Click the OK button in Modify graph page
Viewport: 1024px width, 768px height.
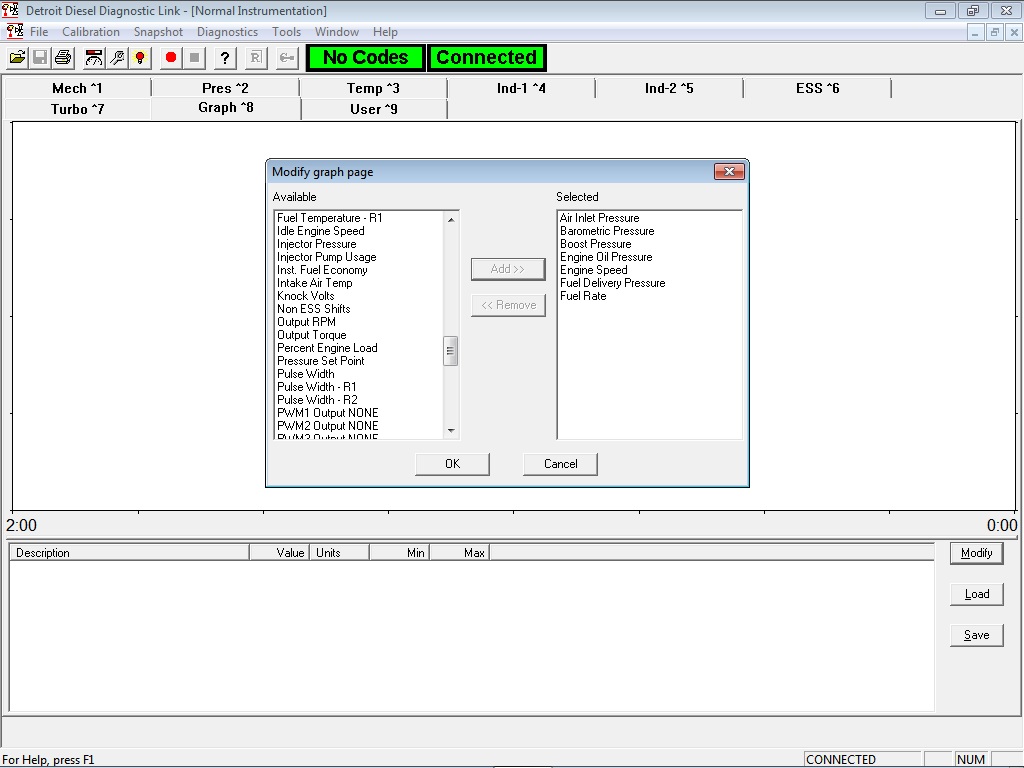(451, 463)
